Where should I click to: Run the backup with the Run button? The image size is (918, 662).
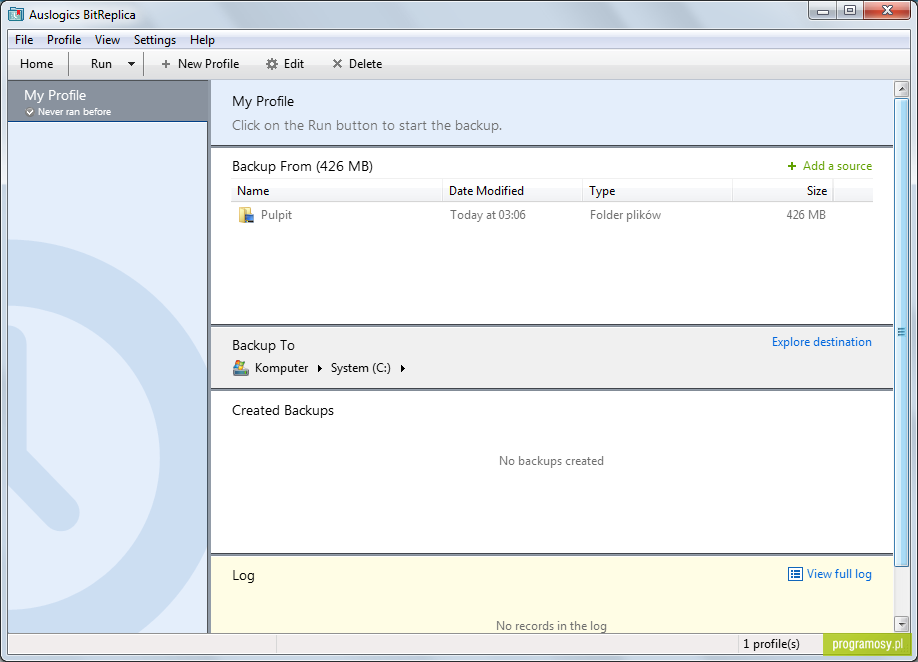pos(101,64)
